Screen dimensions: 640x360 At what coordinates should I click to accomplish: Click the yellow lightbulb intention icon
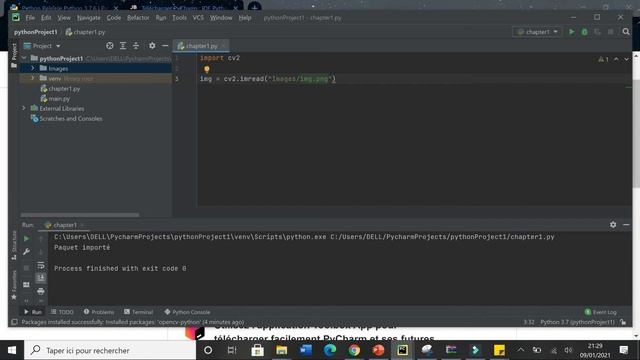(207, 69)
